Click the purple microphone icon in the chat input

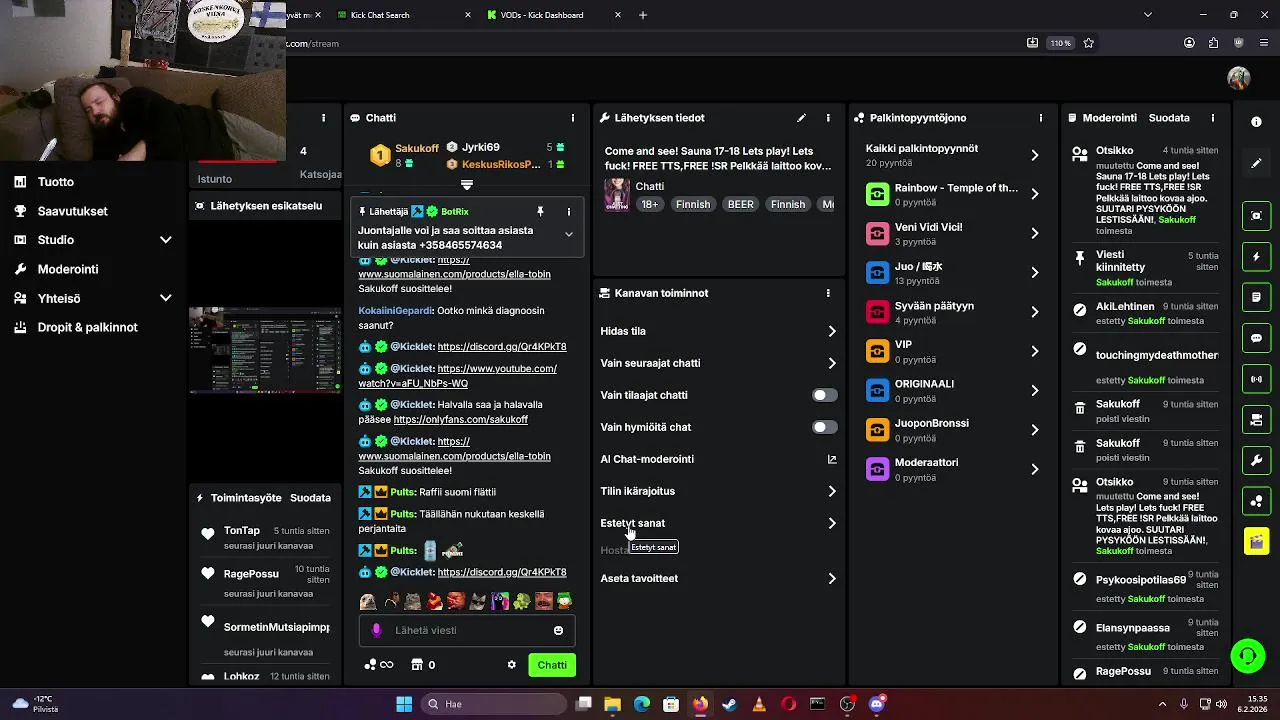click(376, 630)
